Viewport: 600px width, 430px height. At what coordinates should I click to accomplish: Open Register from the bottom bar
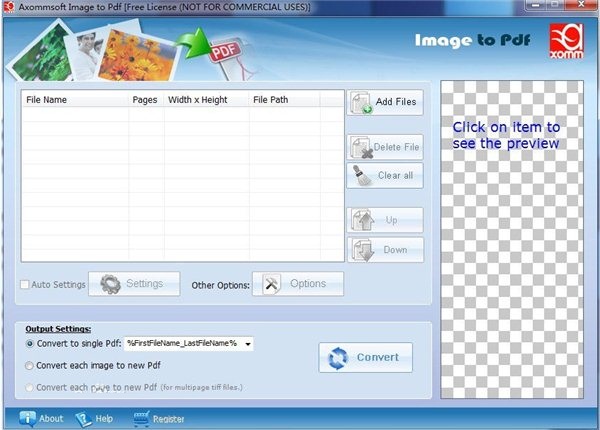click(x=159, y=419)
